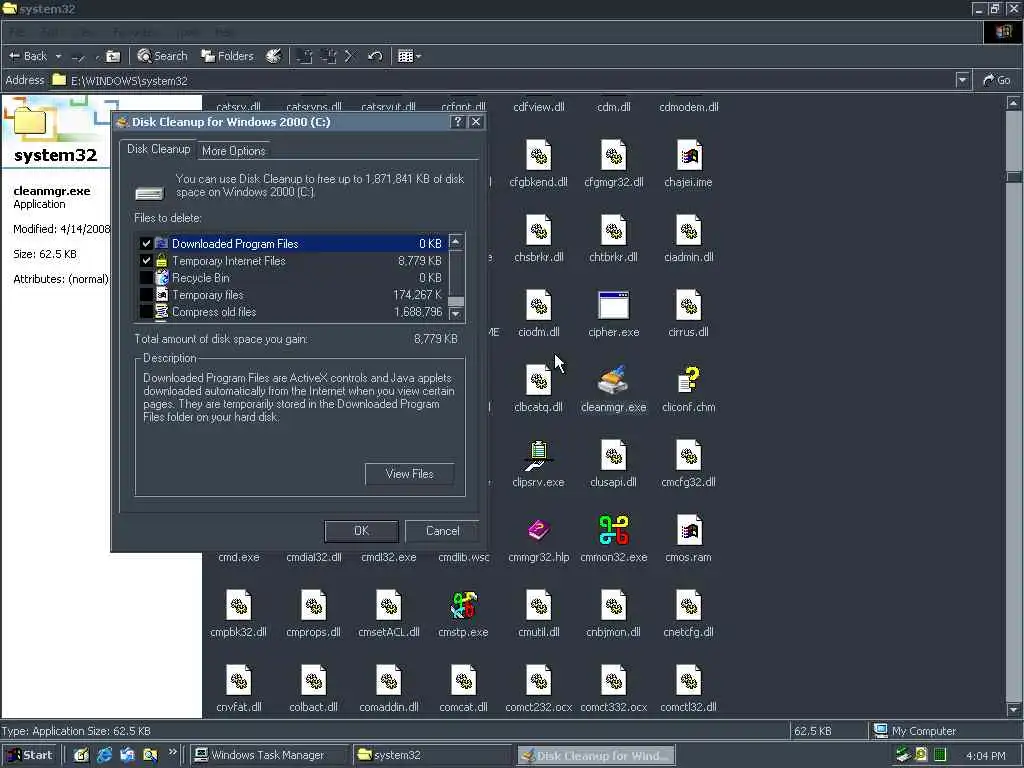Click the Go button beside the address bar
This screenshot has height=768, width=1024.
click(x=997, y=80)
